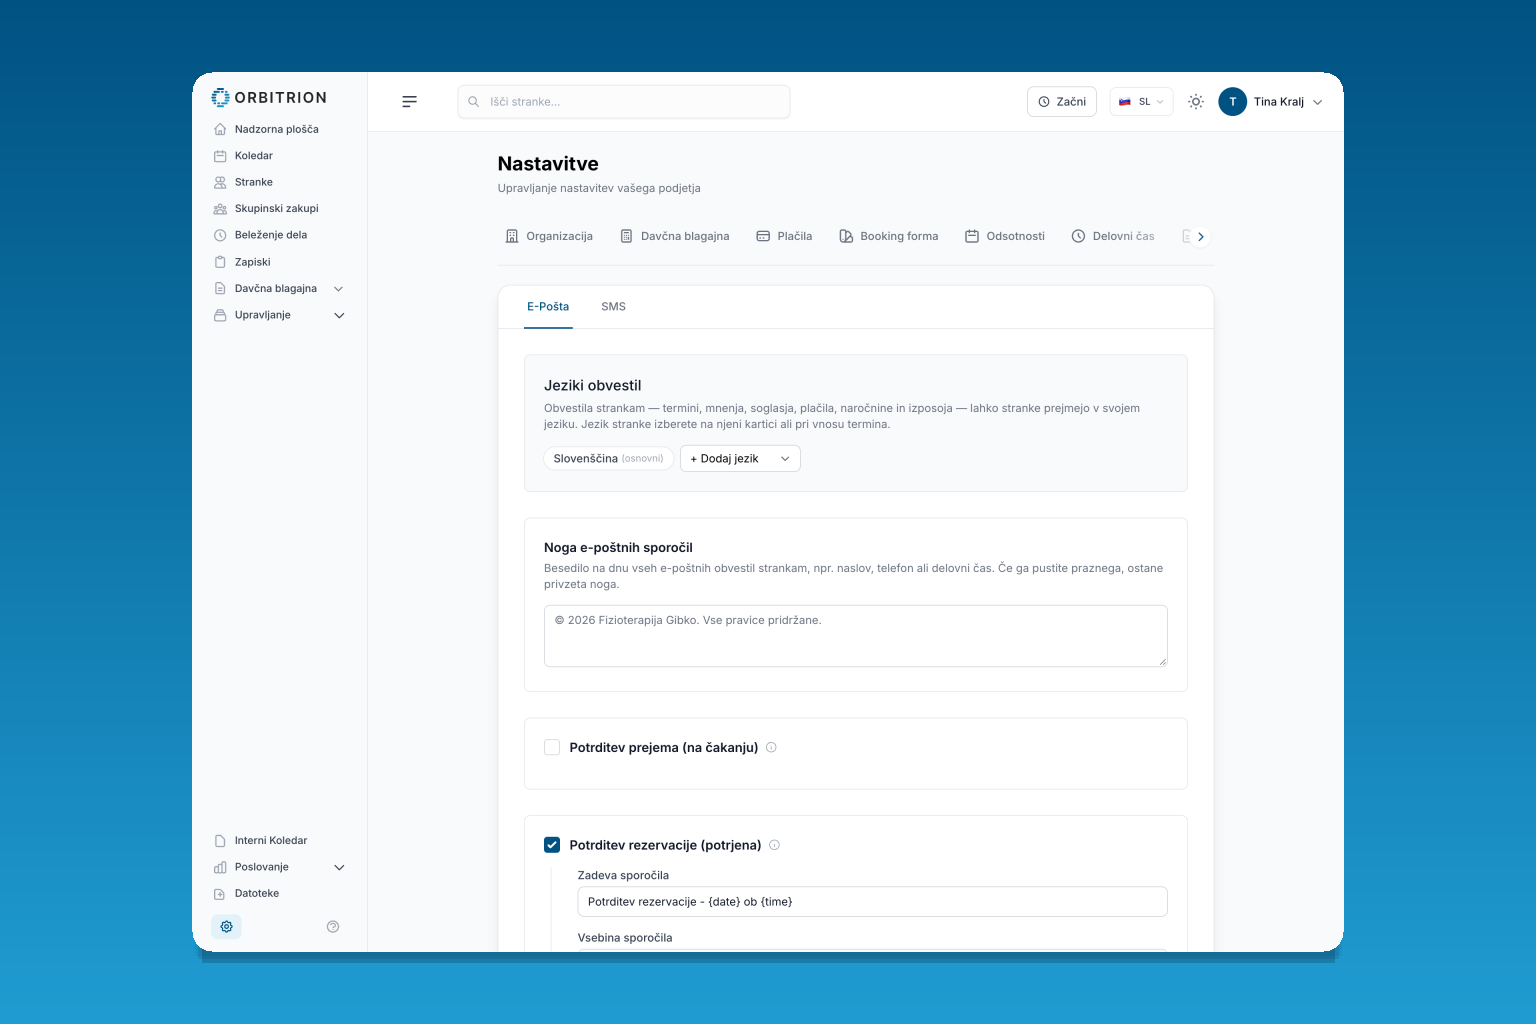Click the Zadeva sporočila subject field
The height and width of the screenshot is (1024, 1536).
872,902
